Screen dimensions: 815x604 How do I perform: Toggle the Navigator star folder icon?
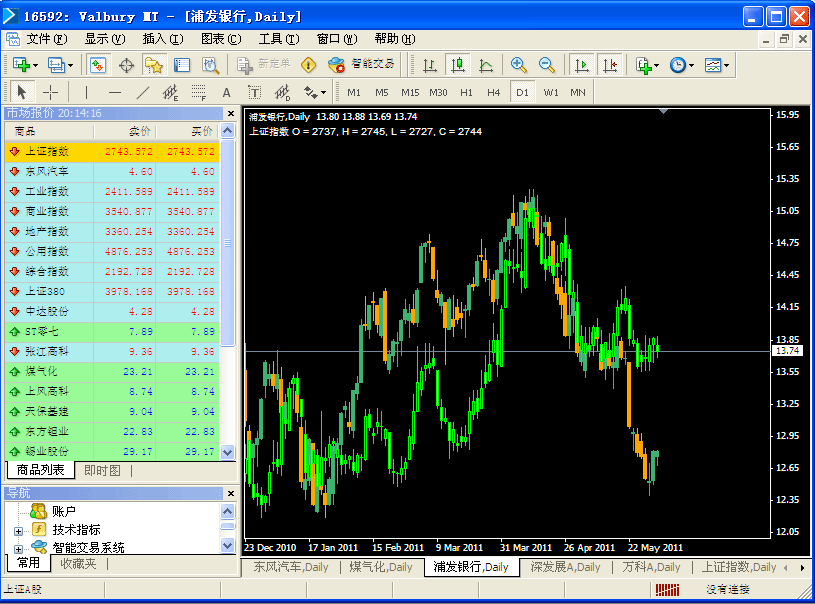pos(154,65)
